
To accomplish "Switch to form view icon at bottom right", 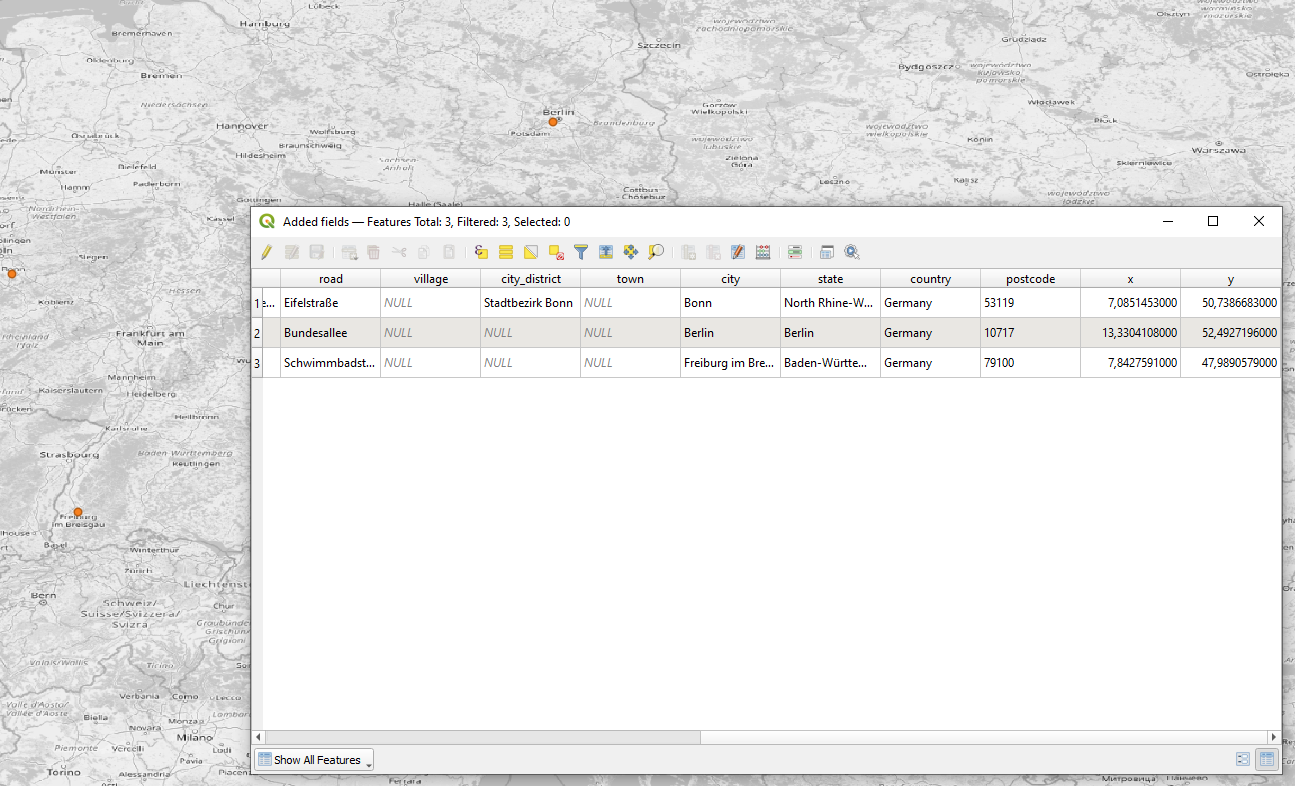I will pyautogui.click(x=1243, y=759).
